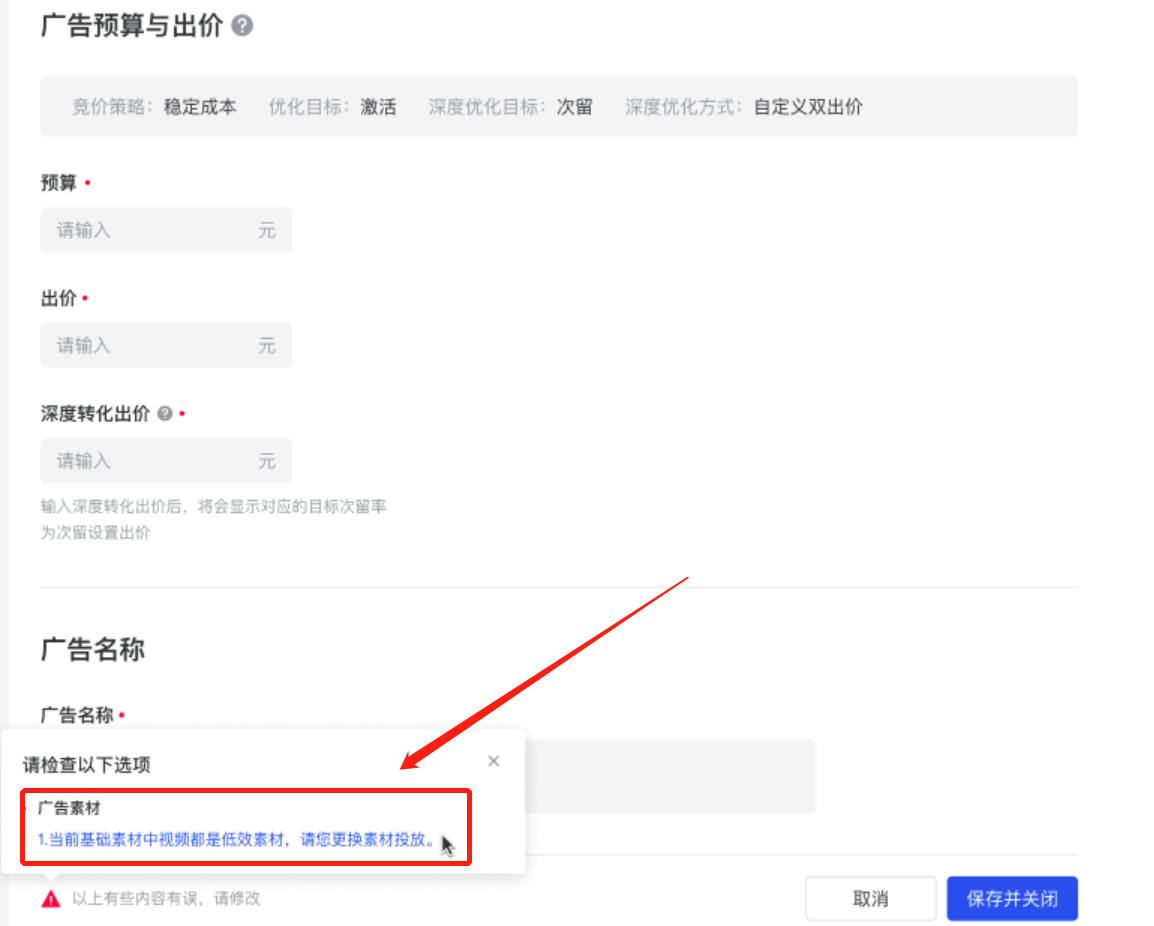
Task: Click the help icon next to 深度转化出价
Action: 165,414
